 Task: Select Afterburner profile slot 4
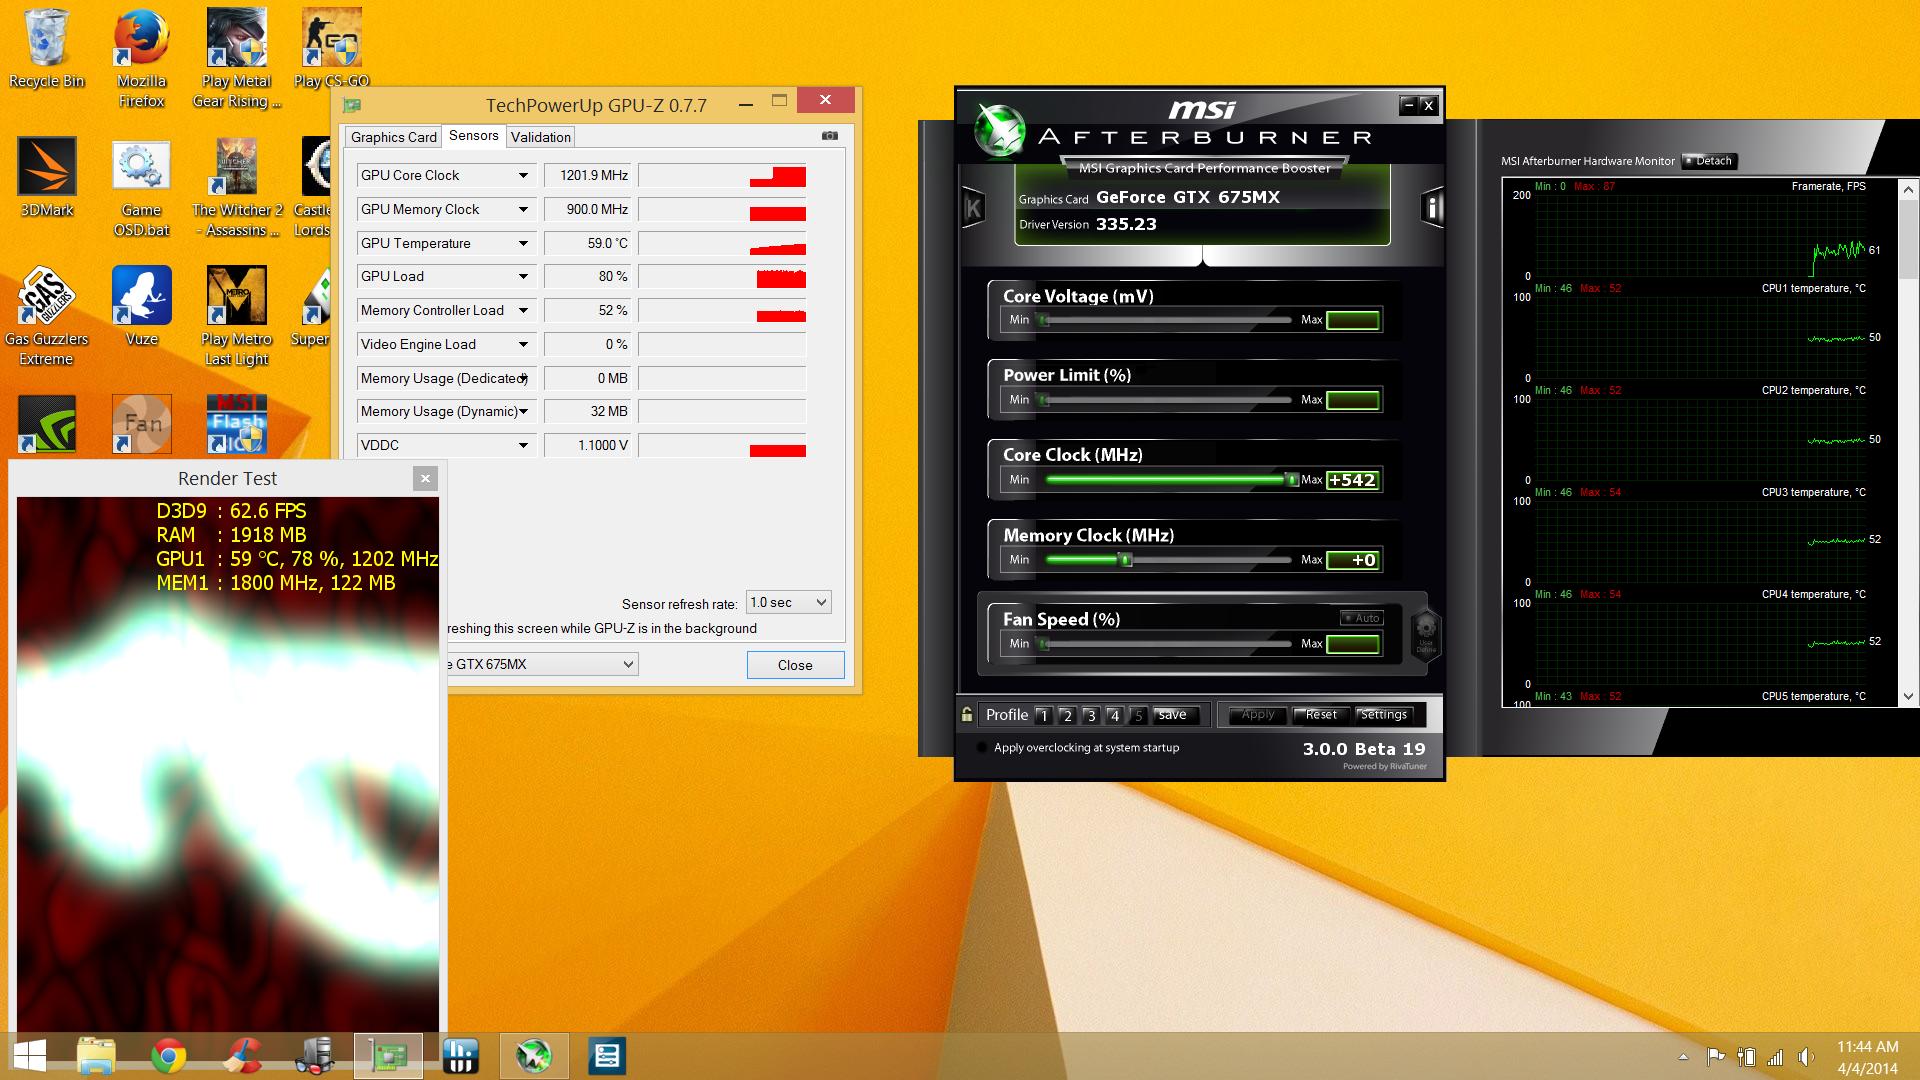click(x=1115, y=715)
